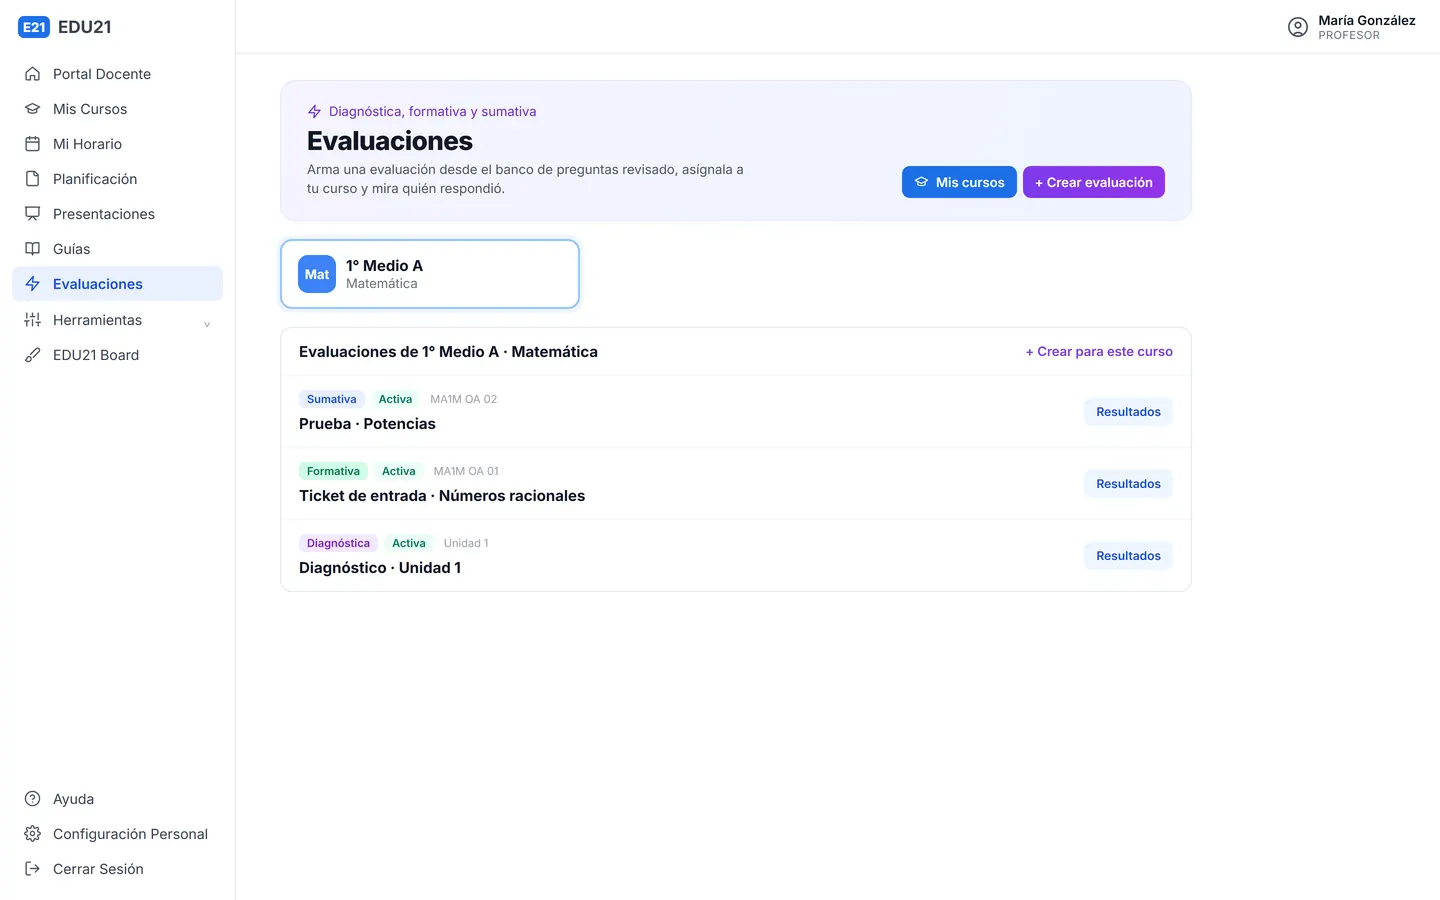Expand the Herramientas submenu chevron
This screenshot has height=900, width=1440.
click(207, 323)
